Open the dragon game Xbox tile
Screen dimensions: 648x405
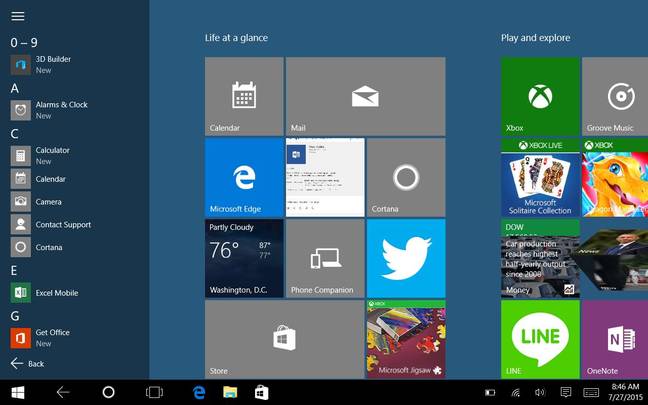tap(615, 177)
